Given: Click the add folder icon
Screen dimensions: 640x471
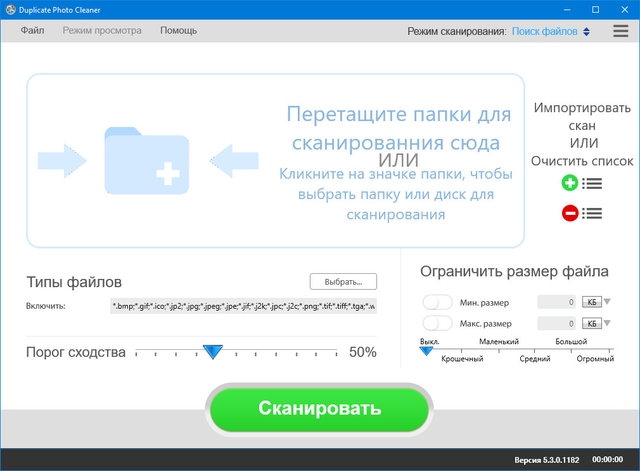Looking at the screenshot, I should 147,160.
